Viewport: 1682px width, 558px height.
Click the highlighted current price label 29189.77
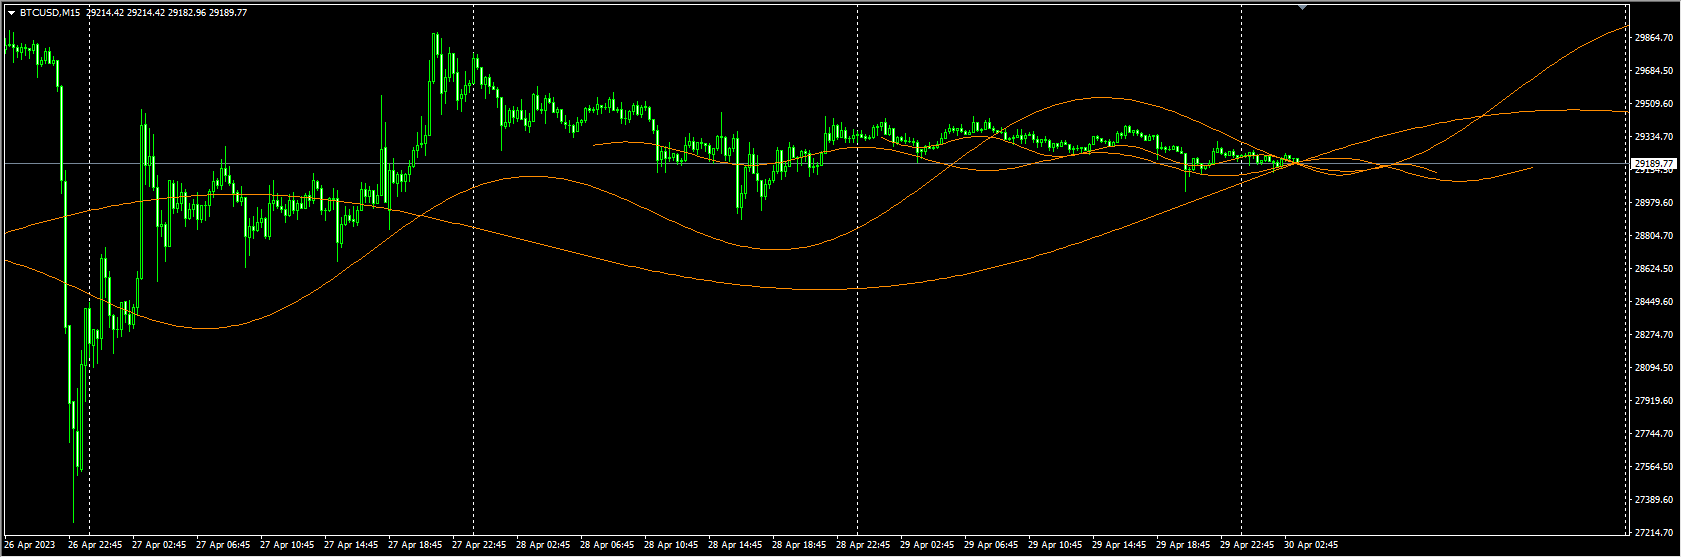pos(1652,163)
